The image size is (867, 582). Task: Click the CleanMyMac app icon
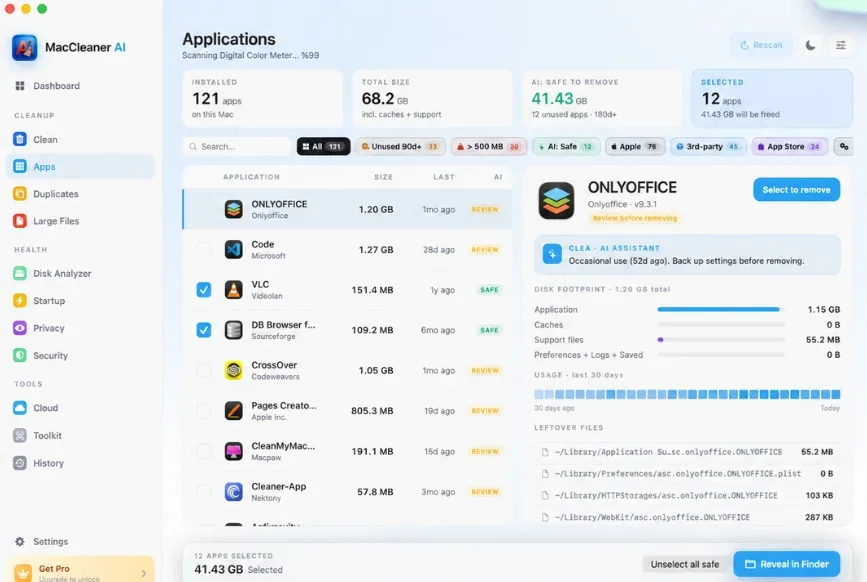point(233,451)
